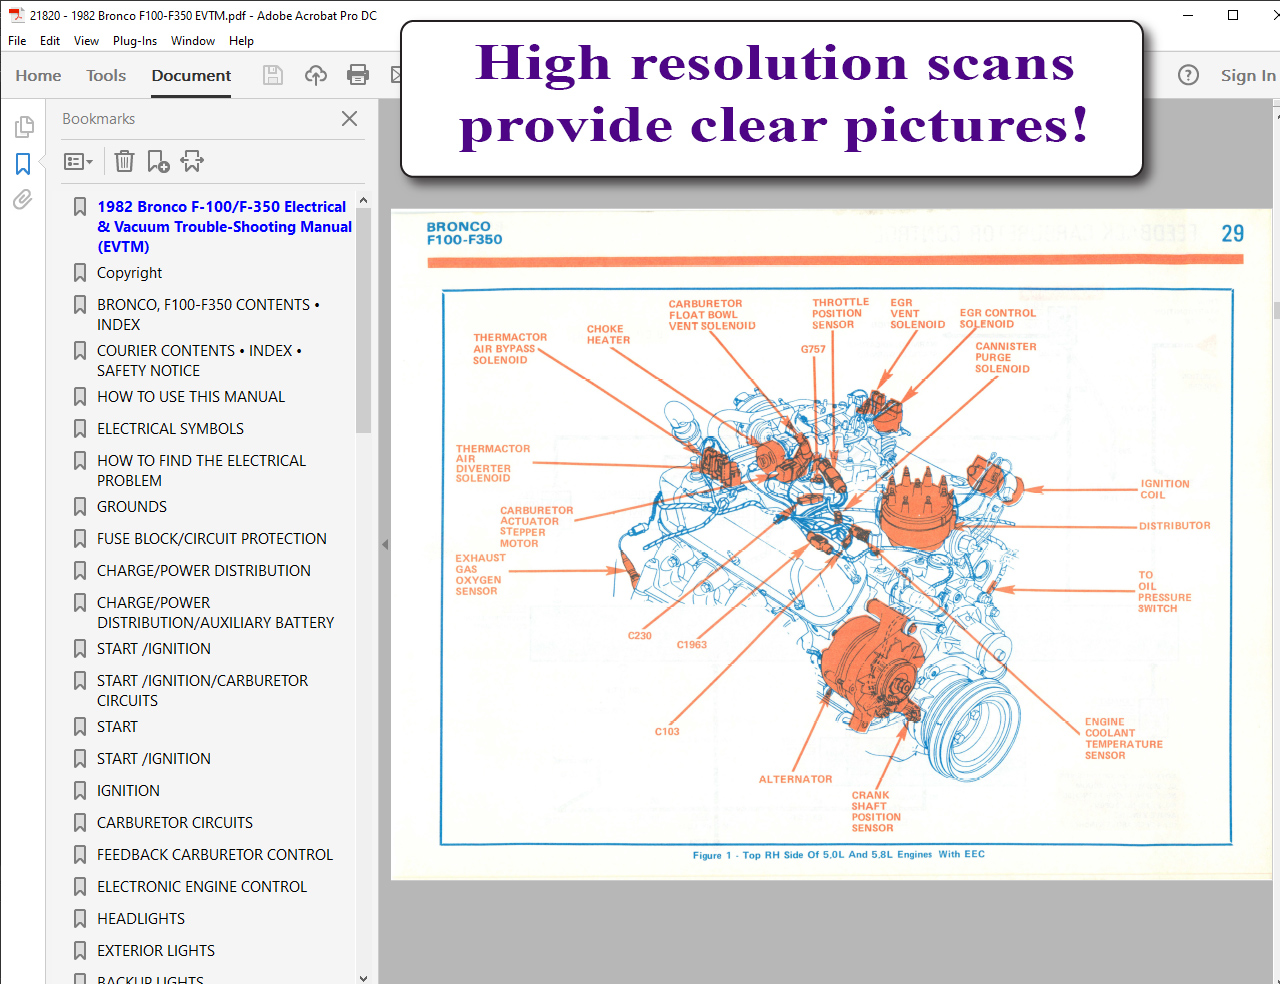Close the Bookmarks panel
The height and width of the screenshot is (984, 1280).
349,119
